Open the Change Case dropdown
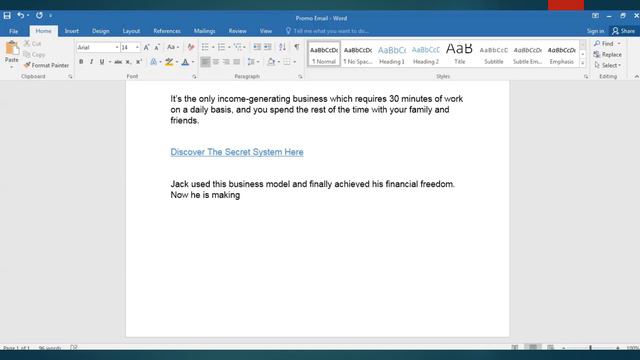This screenshot has width=640, height=360. coord(173,47)
